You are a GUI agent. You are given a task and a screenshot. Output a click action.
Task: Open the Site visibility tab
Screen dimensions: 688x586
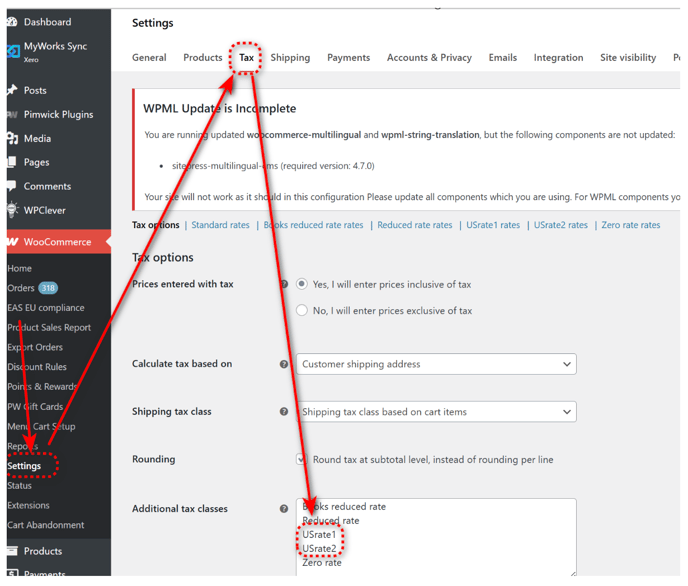(628, 58)
